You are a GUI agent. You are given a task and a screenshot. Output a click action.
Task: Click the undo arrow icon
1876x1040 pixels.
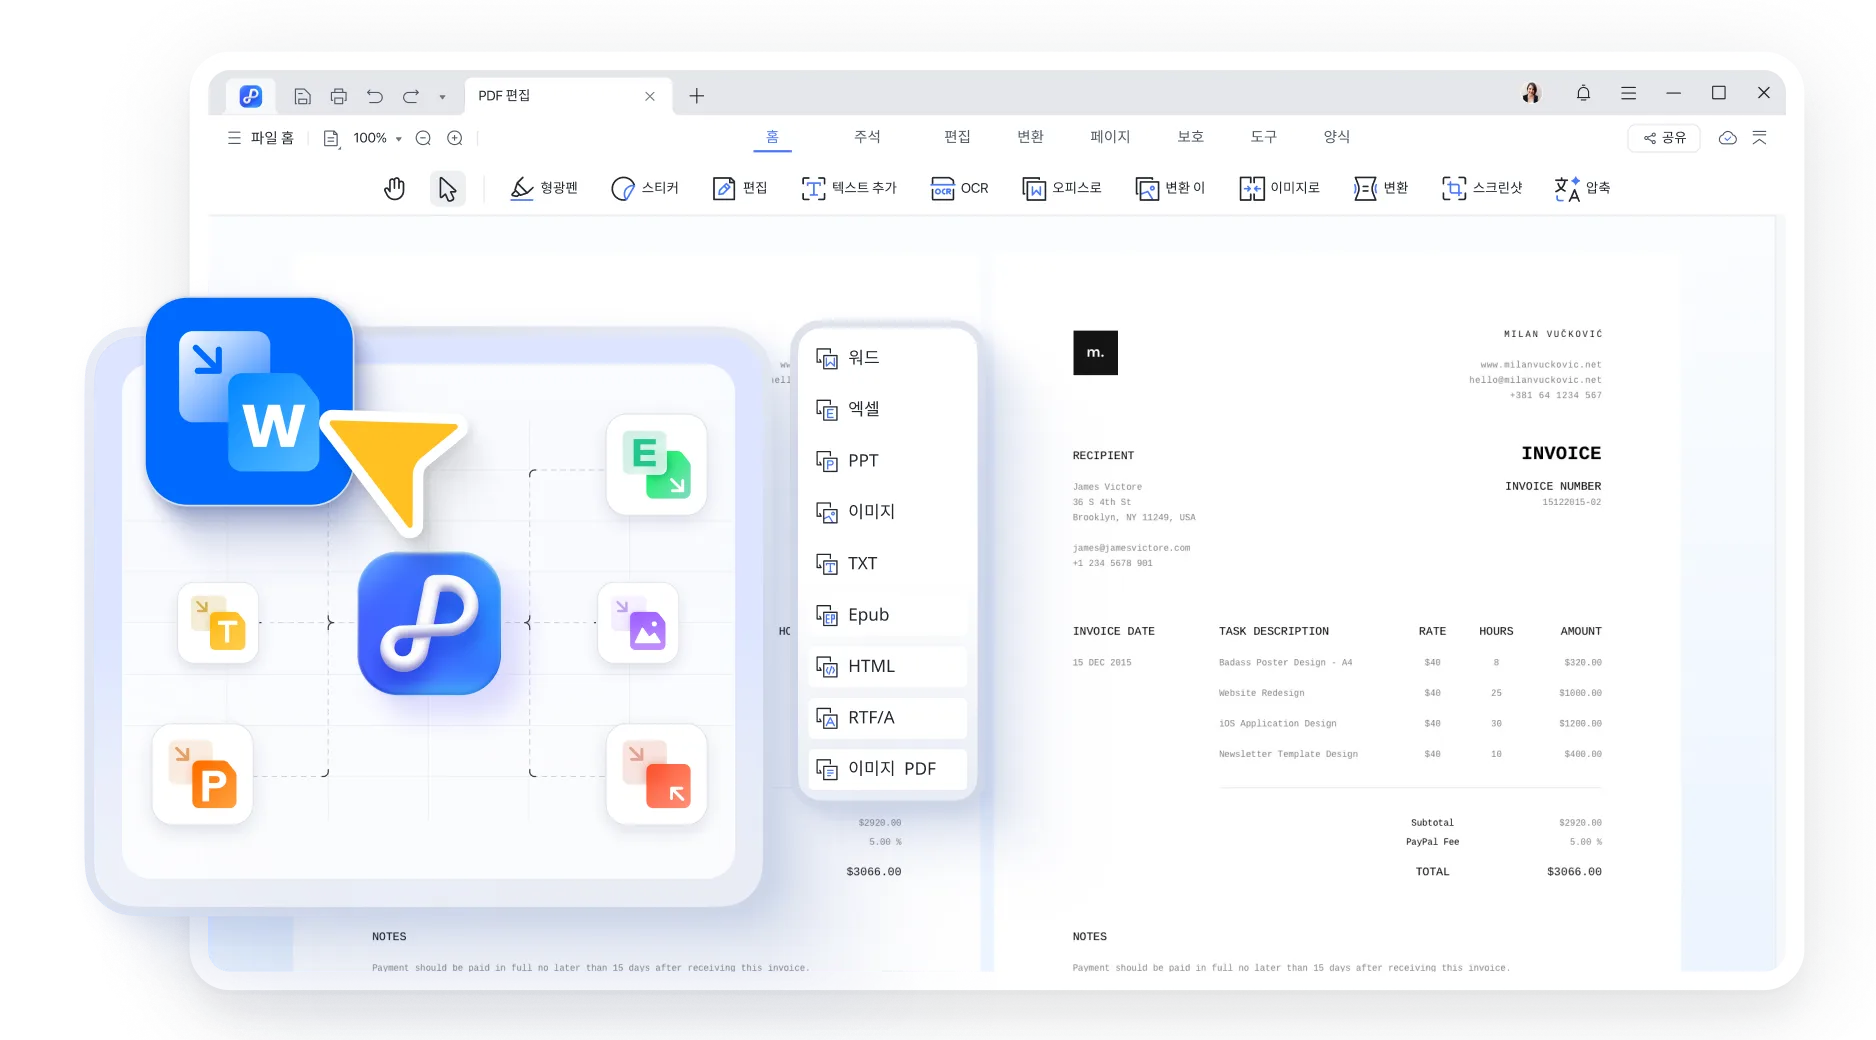(374, 96)
